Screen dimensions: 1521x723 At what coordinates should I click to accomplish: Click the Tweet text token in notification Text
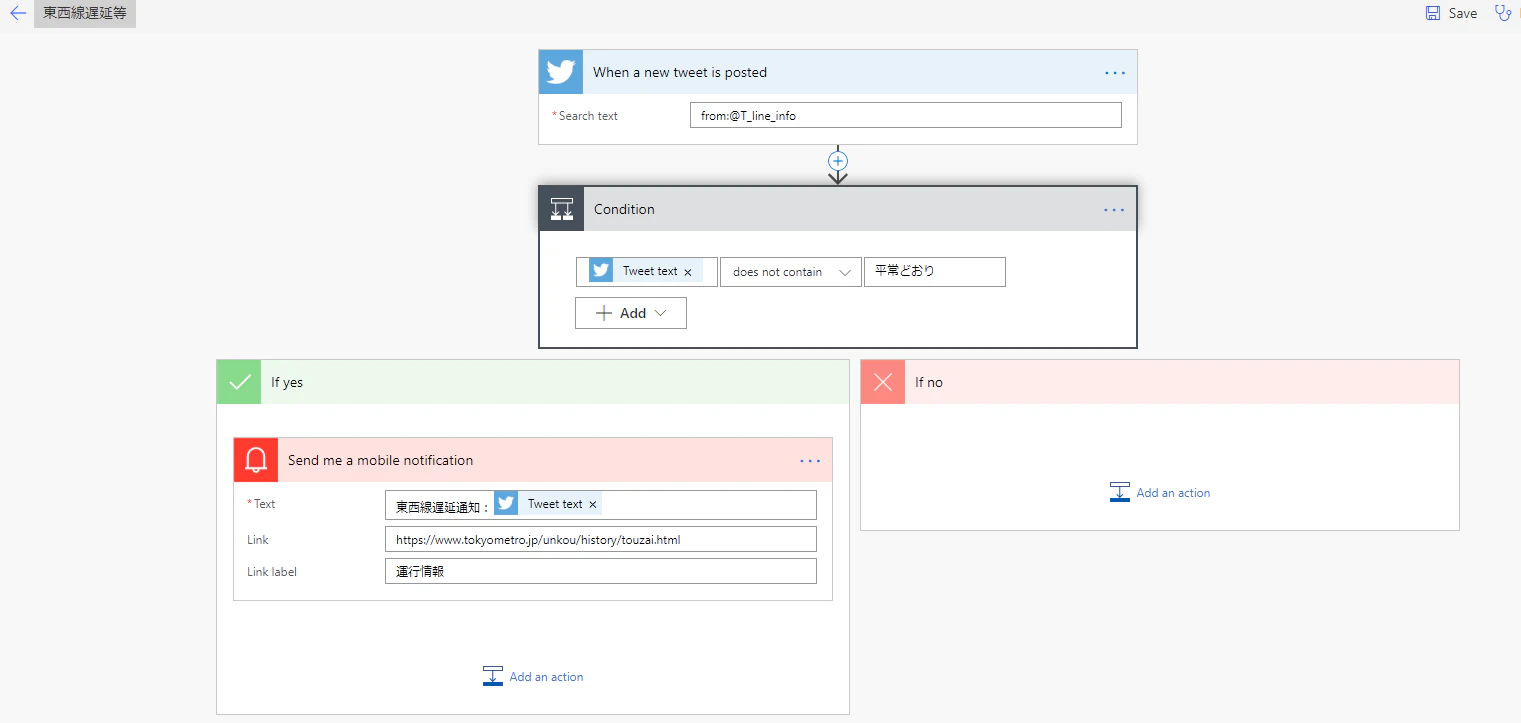tap(548, 504)
